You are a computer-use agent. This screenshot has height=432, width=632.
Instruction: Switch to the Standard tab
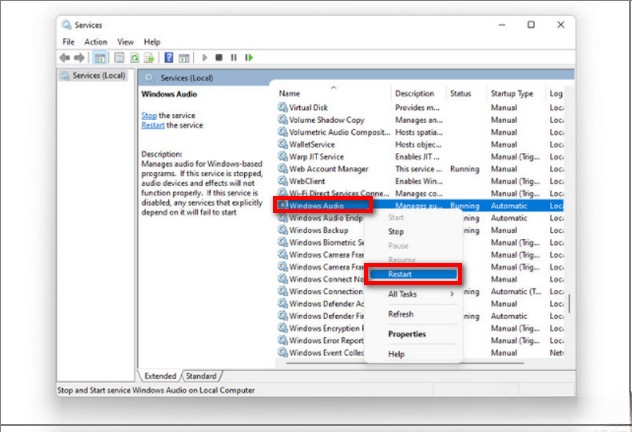(x=201, y=376)
